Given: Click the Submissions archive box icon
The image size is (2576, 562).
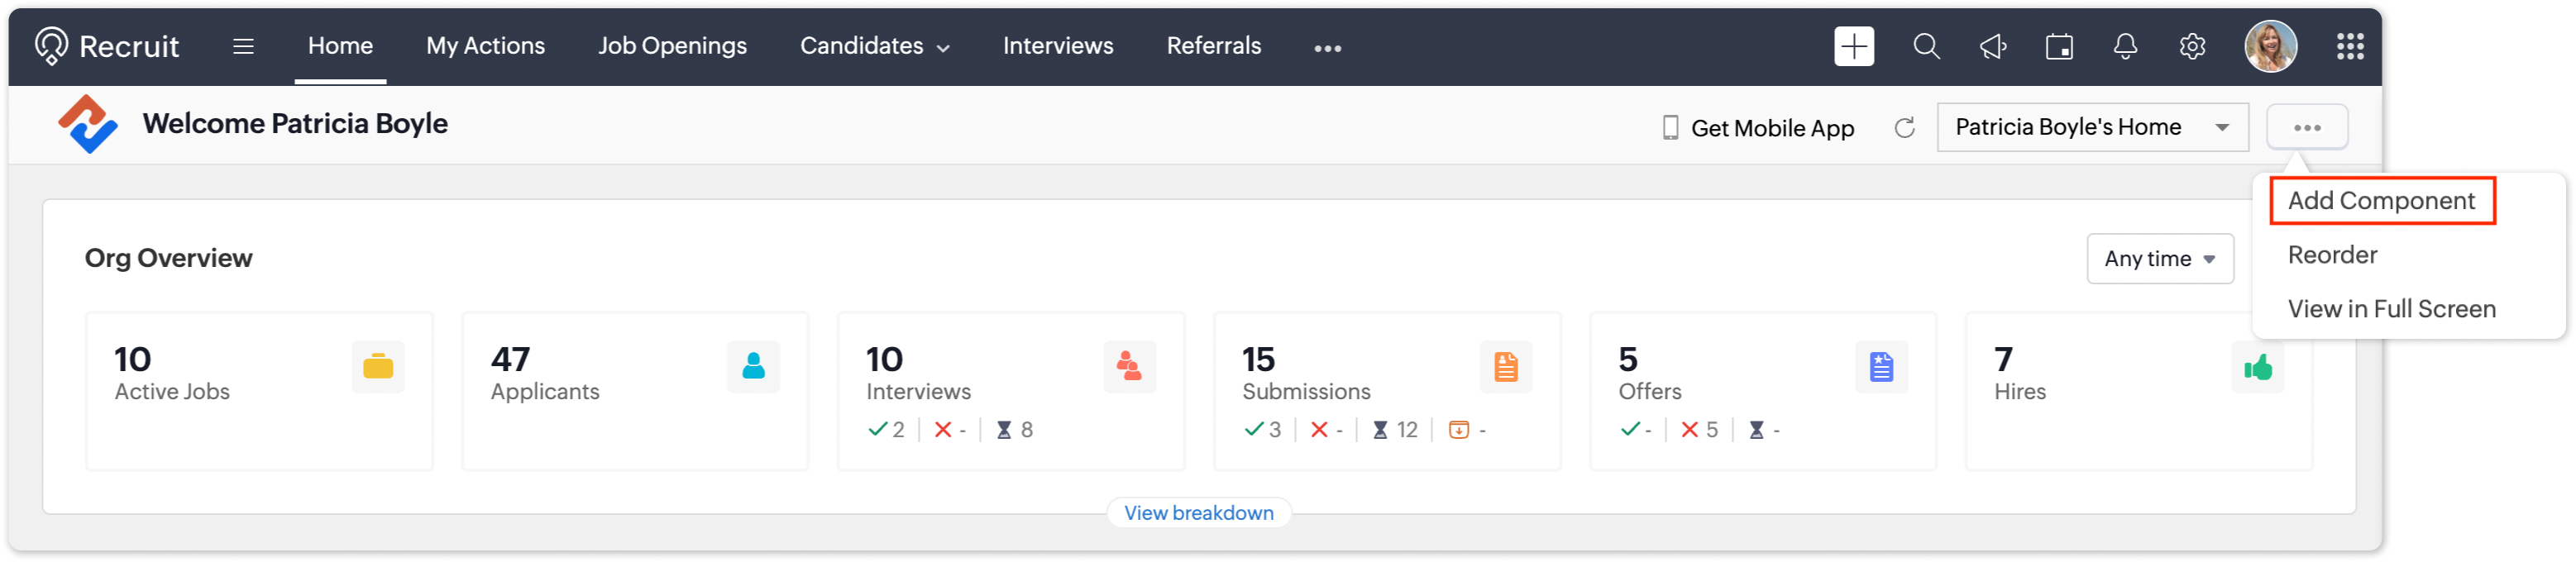Looking at the screenshot, I should 1459,430.
